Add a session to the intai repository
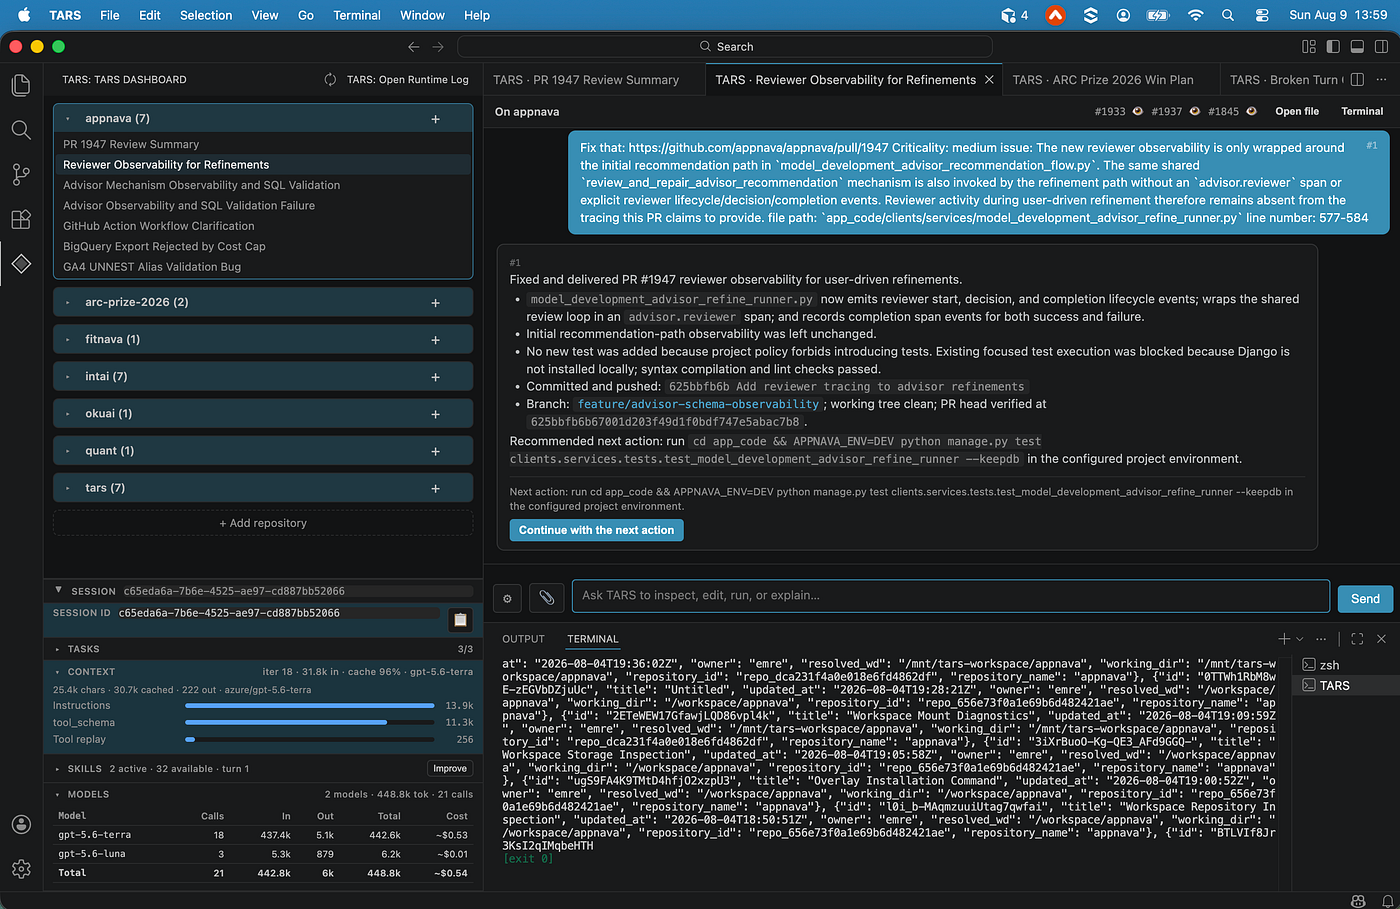The height and width of the screenshot is (909, 1400). click(x=435, y=377)
